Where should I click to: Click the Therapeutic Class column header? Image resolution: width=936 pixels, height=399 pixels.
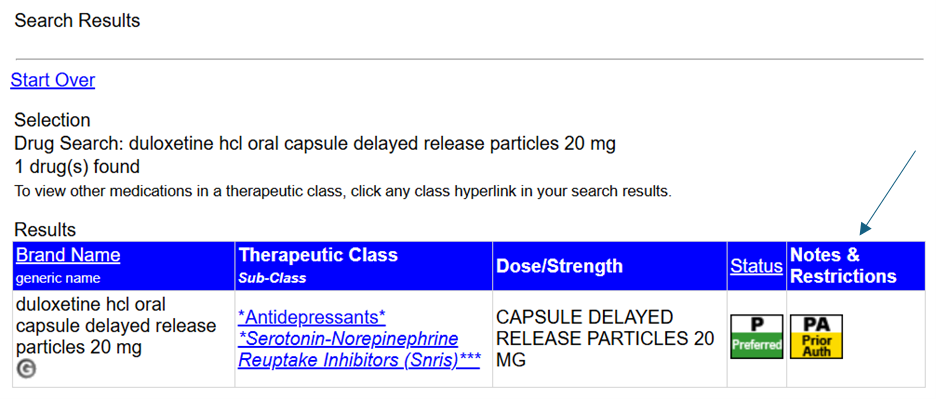(x=318, y=255)
